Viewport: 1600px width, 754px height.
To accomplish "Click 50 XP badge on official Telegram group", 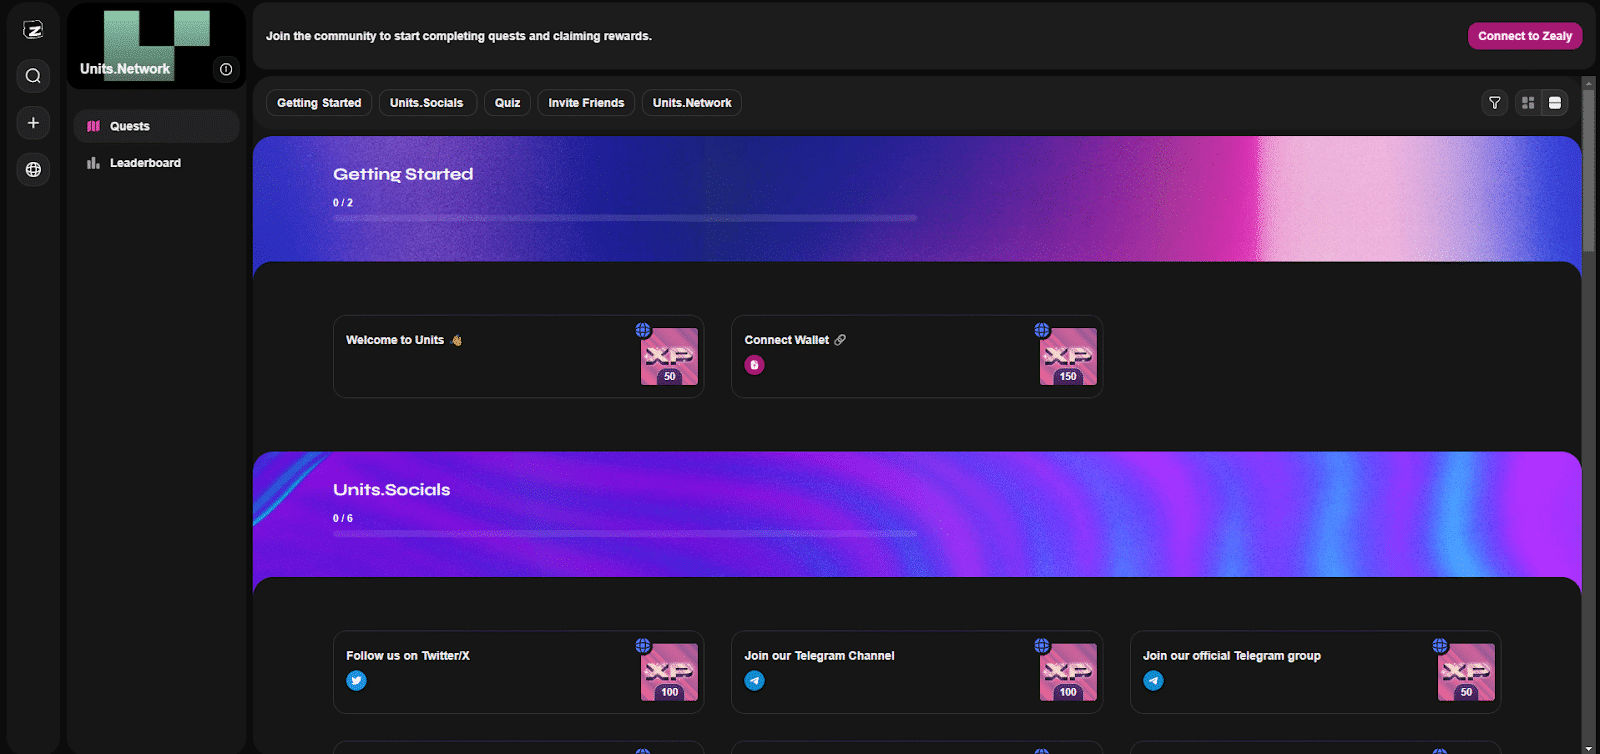I will [x=1466, y=672].
